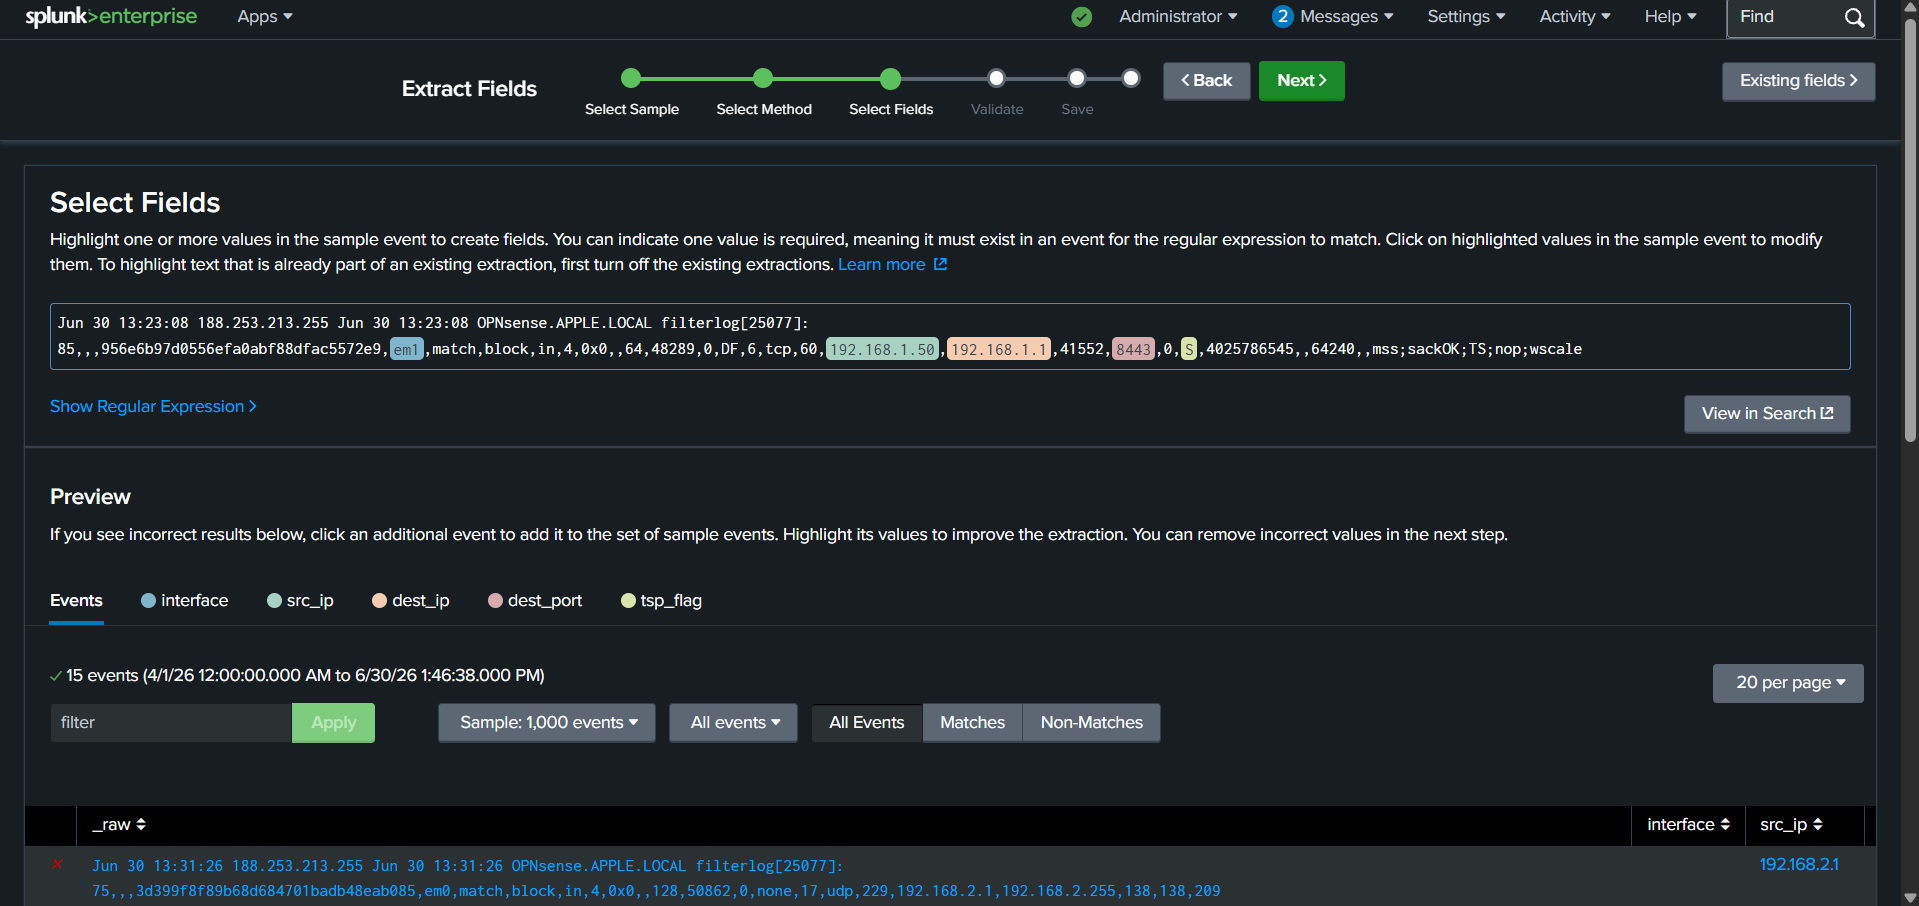Expand Show Regular Expression
The height and width of the screenshot is (906, 1919).
pos(153,406)
